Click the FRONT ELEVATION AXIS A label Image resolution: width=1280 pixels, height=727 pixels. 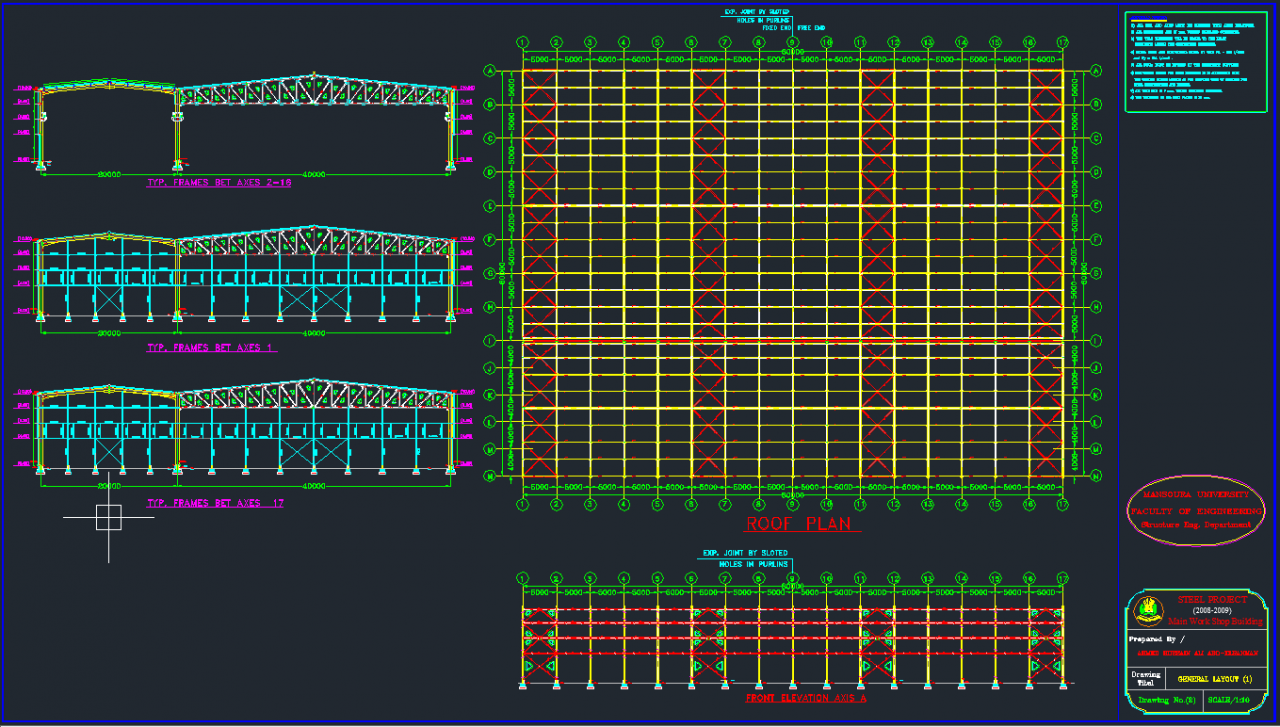point(806,698)
